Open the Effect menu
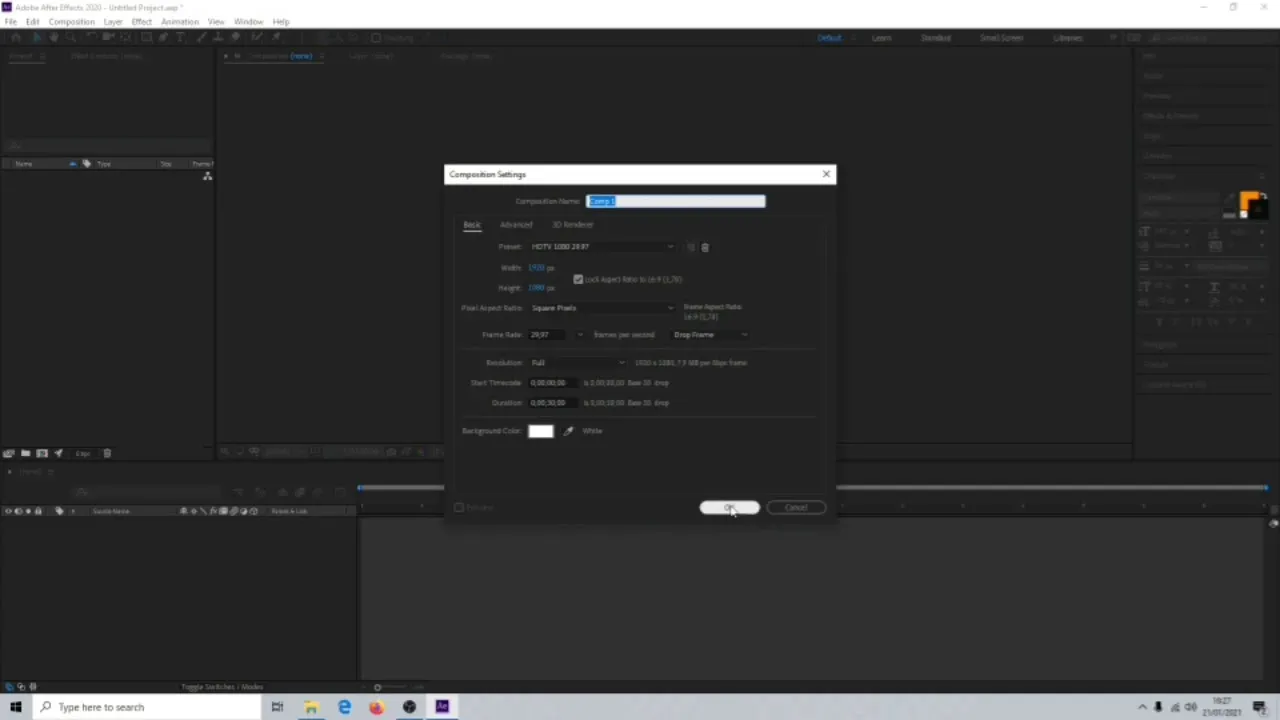 click(x=142, y=21)
